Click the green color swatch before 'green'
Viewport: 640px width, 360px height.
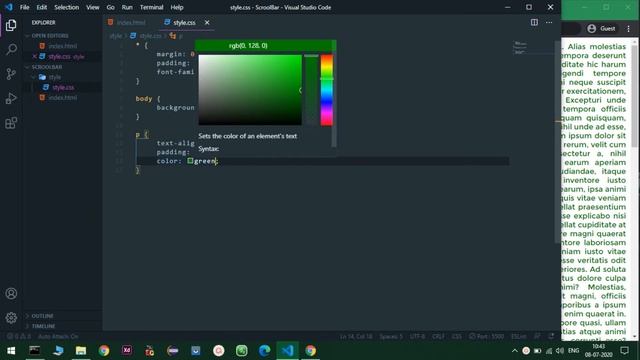(x=190, y=161)
